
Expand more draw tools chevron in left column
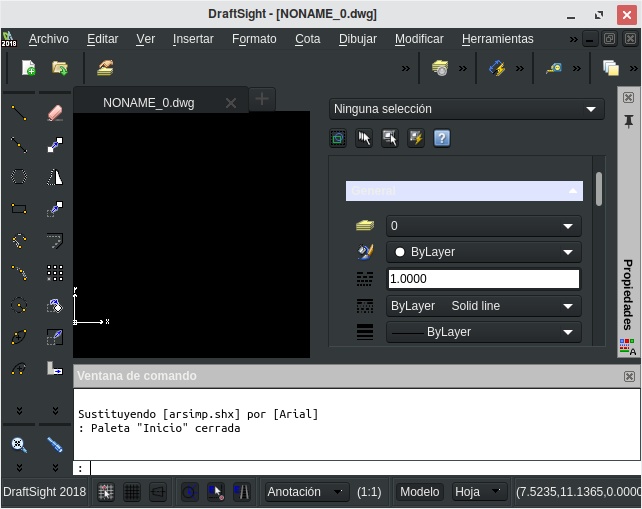(x=19, y=410)
